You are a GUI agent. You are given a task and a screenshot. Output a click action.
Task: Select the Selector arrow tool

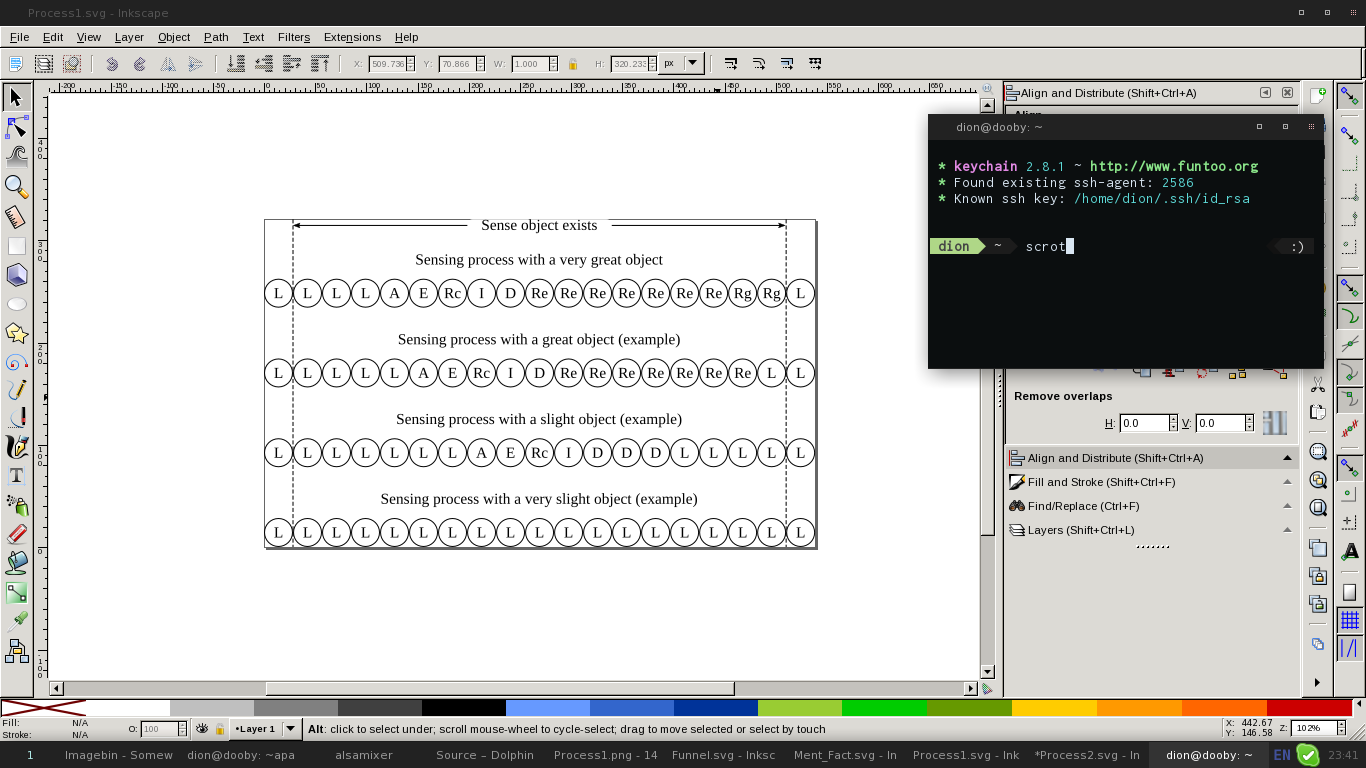[16, 97]
